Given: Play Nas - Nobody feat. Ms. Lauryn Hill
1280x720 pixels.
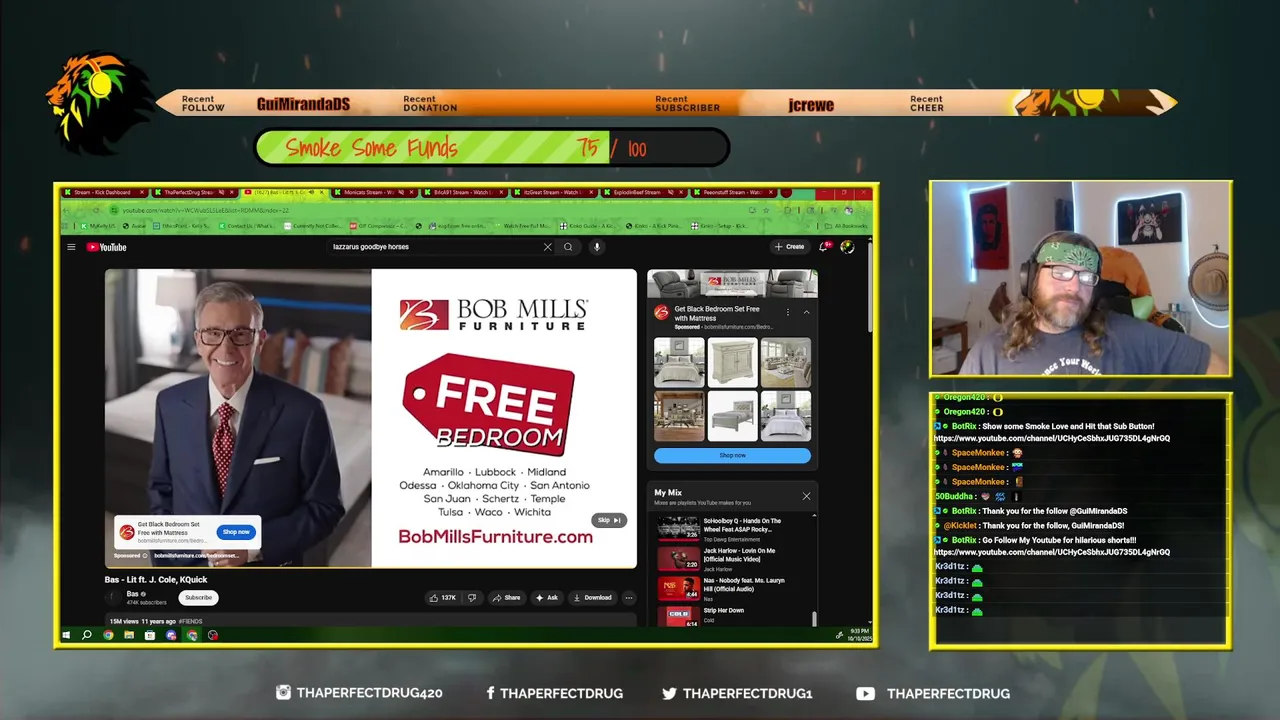Looking at the screenshot, I should coord(733,588).
